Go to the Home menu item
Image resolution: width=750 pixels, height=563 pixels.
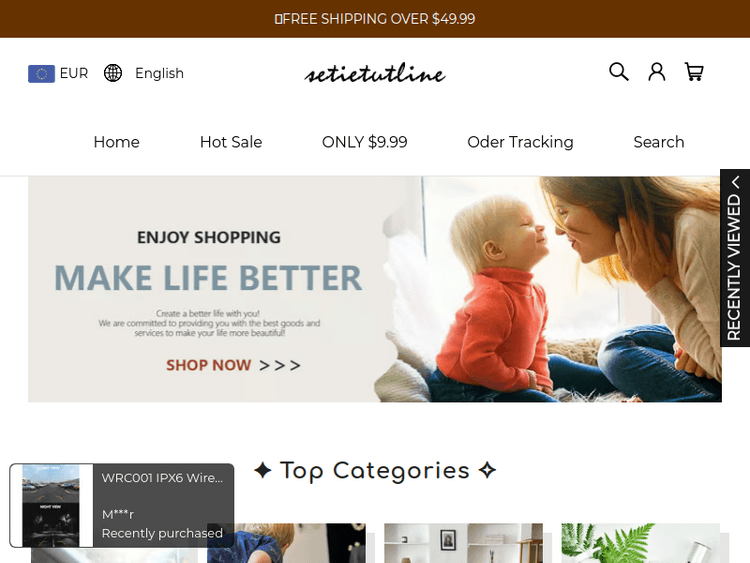[x=117, y=142]
